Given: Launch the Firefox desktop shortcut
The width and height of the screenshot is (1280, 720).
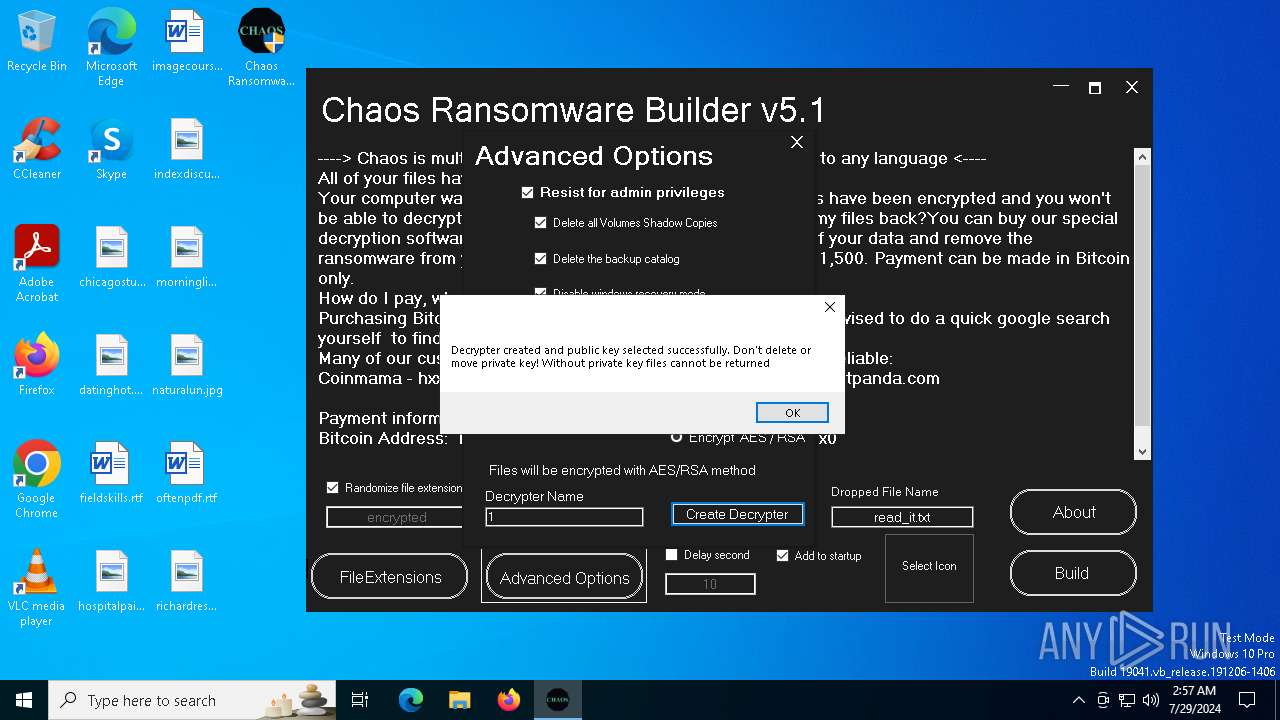Looking at the screenshot, I should tap(37, 365).
